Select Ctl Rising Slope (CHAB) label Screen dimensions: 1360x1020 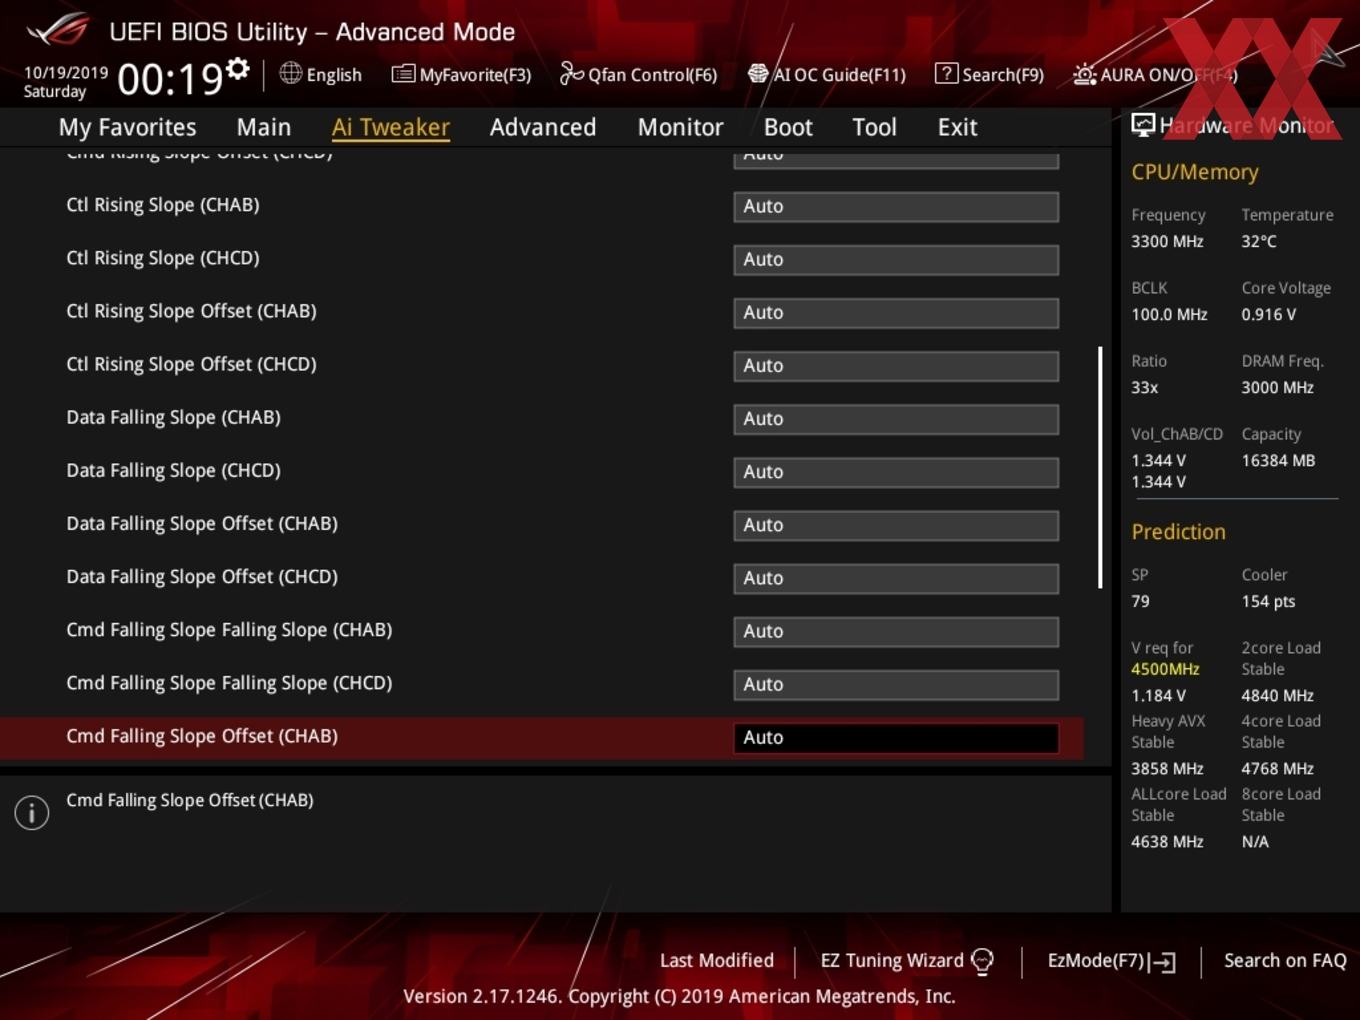163,205
